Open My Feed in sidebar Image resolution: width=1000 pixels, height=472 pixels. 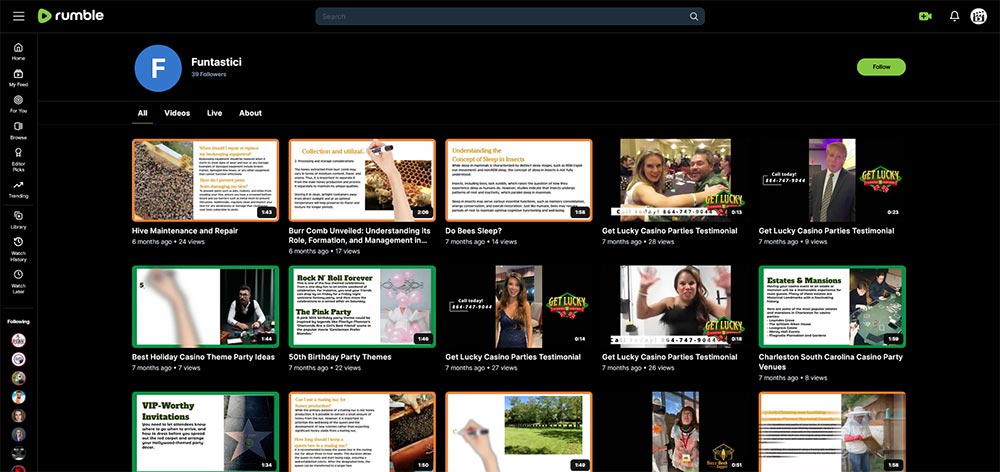tap(18, 78)
